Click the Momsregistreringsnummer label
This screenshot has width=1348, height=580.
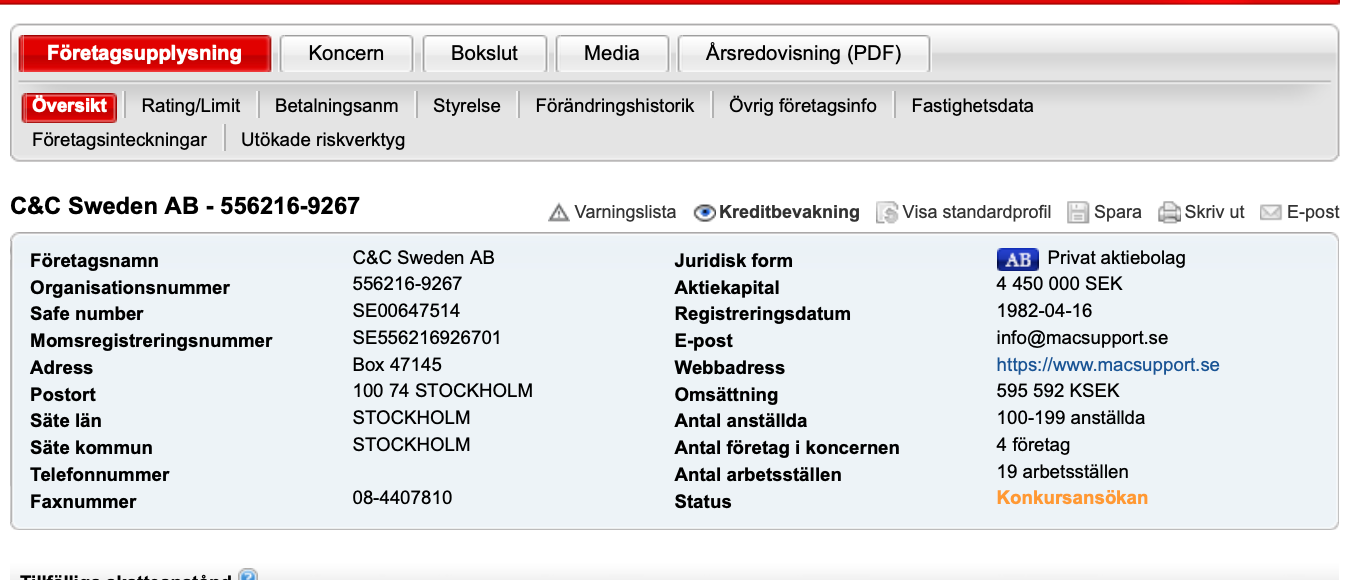click(x=151, y=341)
